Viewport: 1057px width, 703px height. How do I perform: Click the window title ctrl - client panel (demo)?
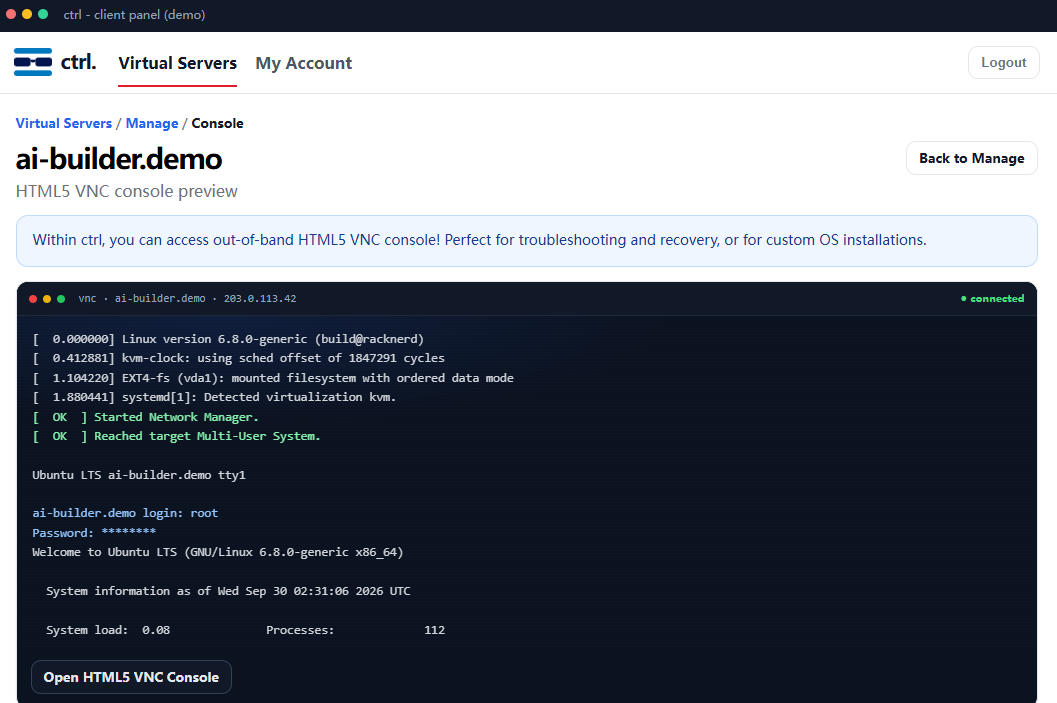pyautogui.click(x=134, y=14)
